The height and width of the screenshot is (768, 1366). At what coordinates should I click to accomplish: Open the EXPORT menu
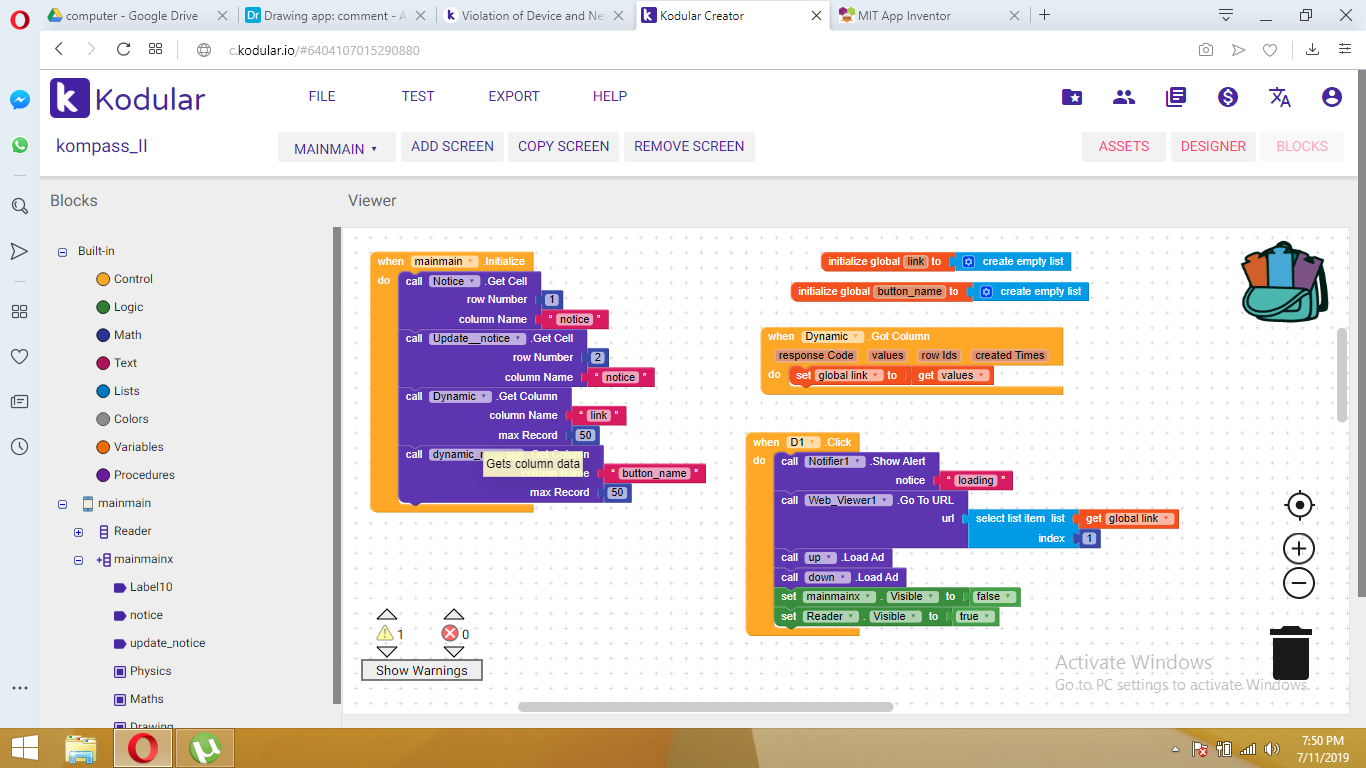coord(514,96)
